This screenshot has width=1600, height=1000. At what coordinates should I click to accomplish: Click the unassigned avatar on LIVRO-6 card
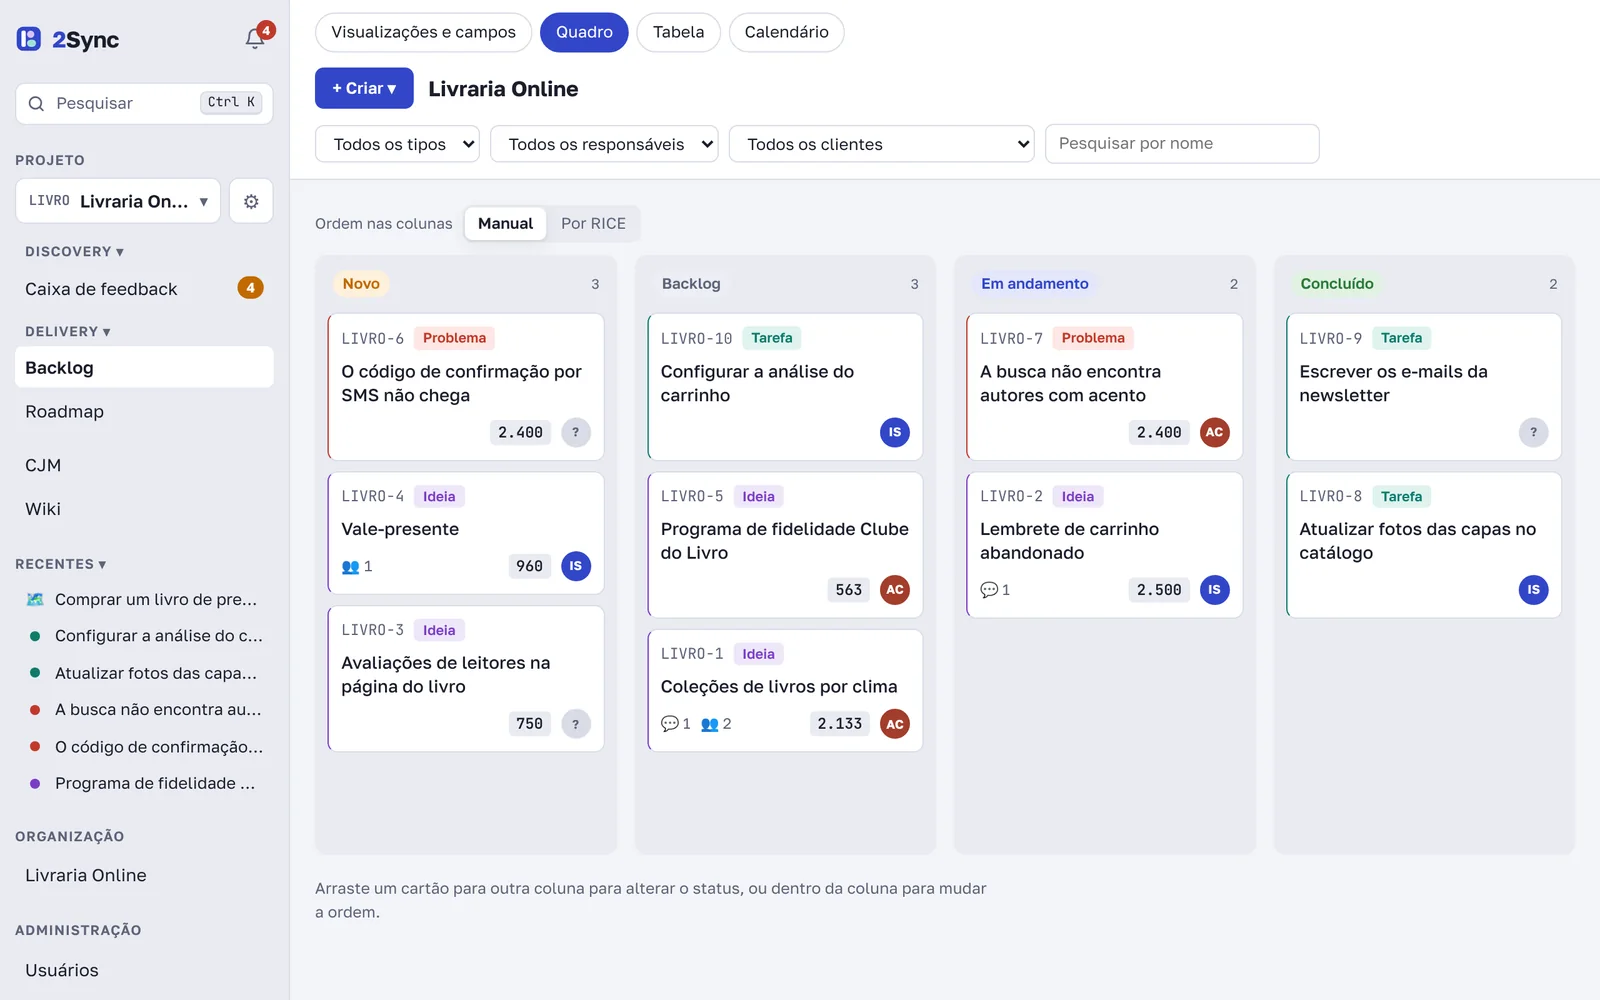click(575, 432)
